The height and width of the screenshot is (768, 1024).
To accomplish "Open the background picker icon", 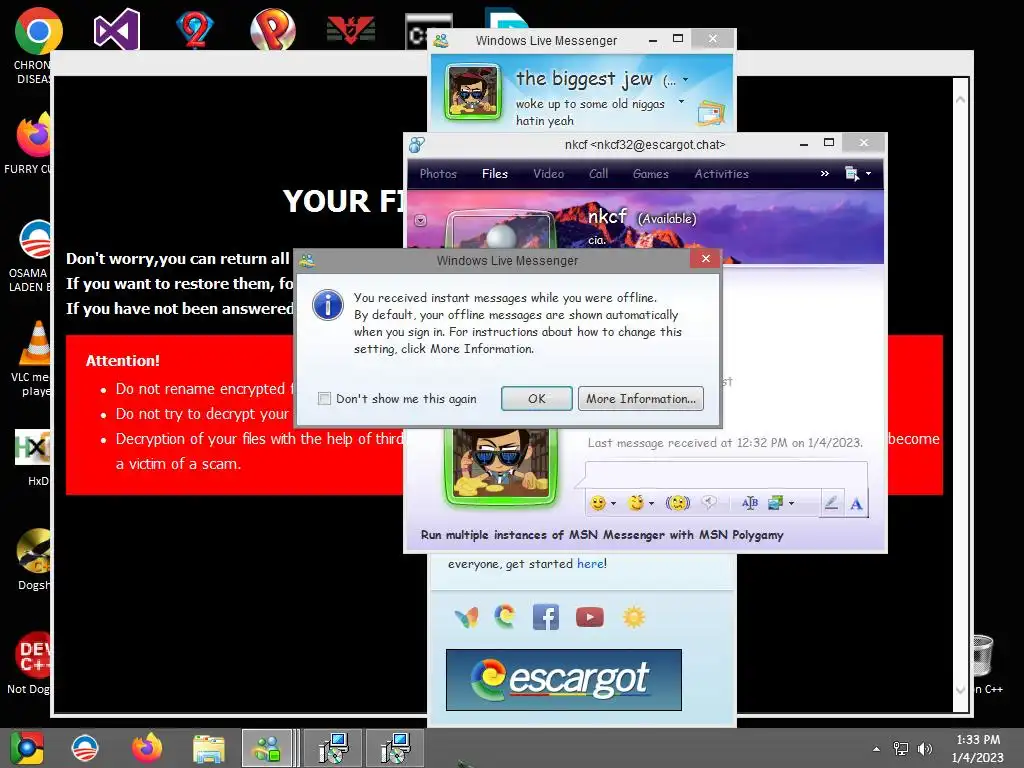I will coord(775,502).
